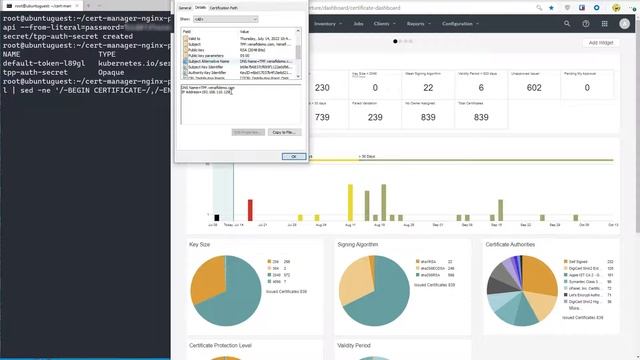
Task: Expand the Clients menu
Action: [384, 24]
